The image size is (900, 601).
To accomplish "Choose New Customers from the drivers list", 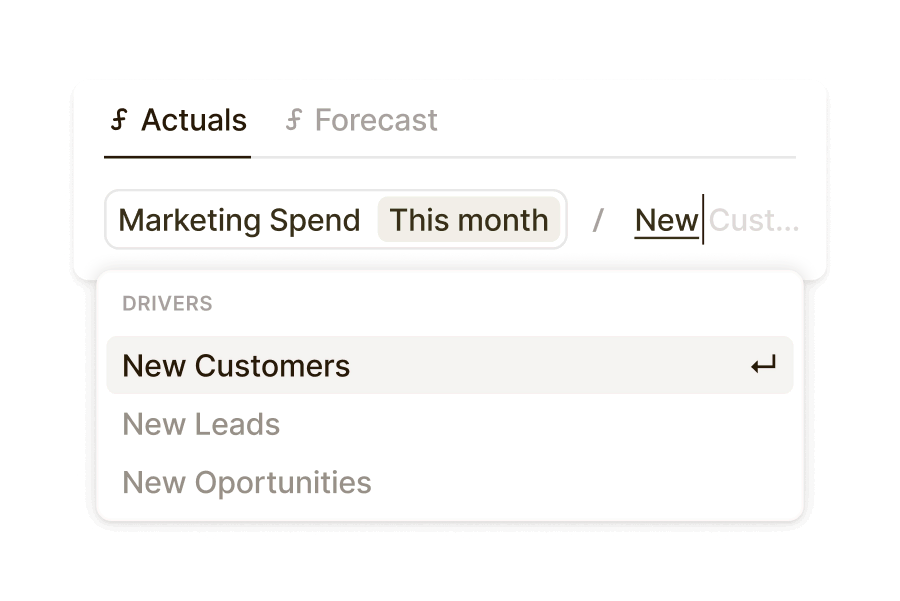I will click(236, 365).
